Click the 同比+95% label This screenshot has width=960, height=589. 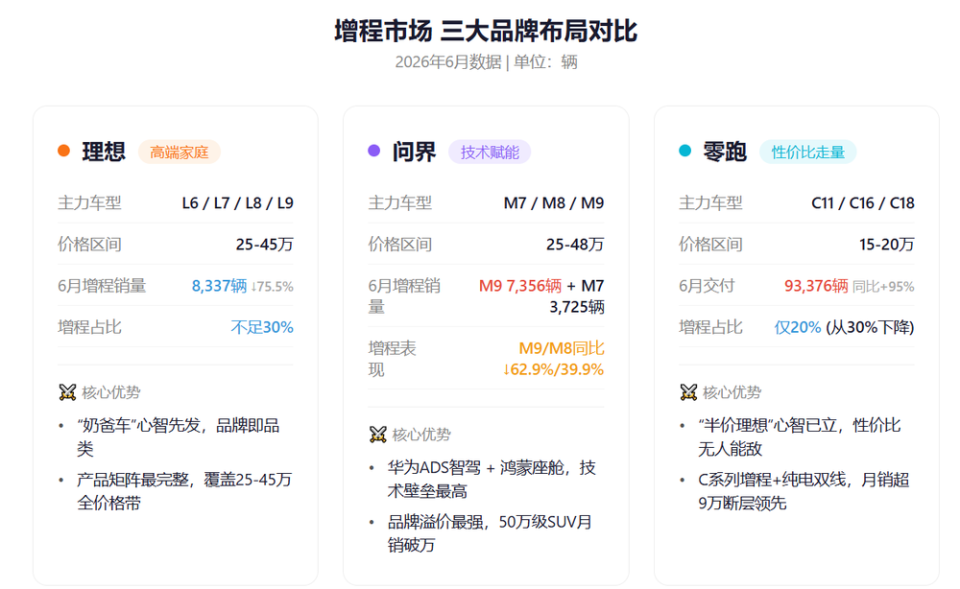coord(883,287)
